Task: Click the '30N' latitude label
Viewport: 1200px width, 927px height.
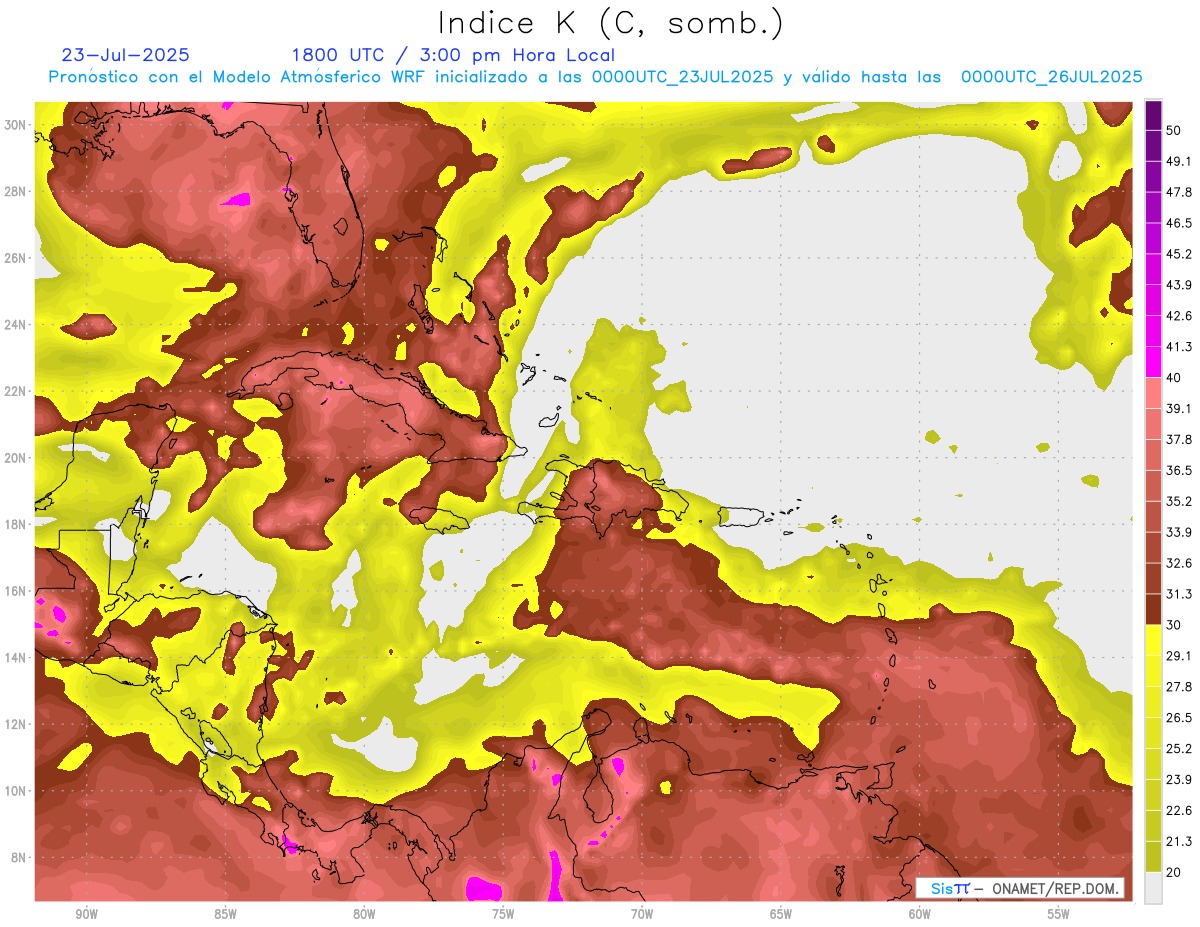Action: [x=15, y=125]
